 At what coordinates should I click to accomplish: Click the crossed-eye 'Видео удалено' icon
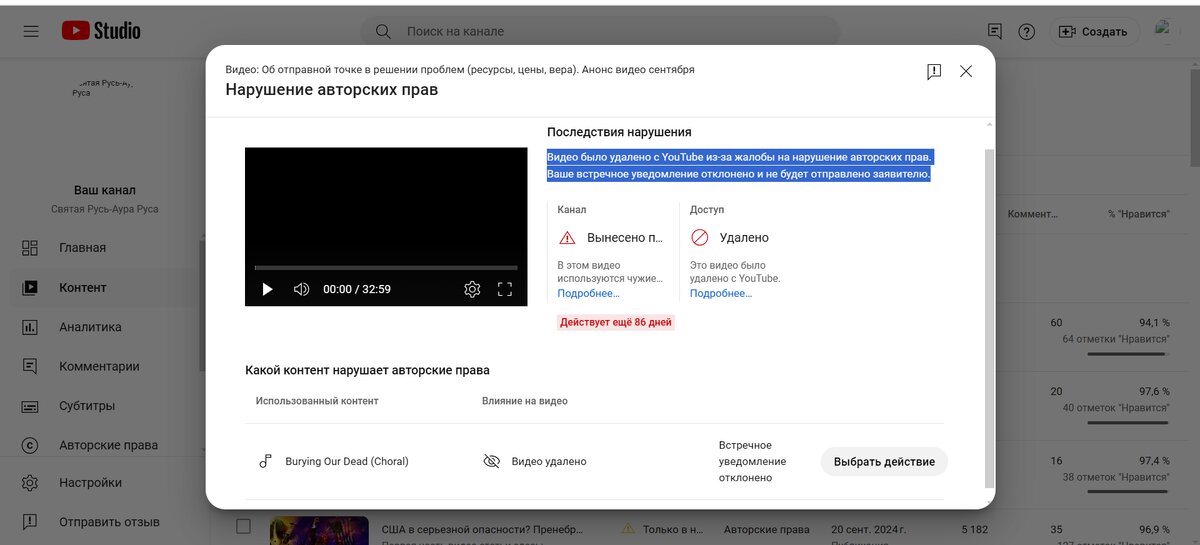click(491, 461)
